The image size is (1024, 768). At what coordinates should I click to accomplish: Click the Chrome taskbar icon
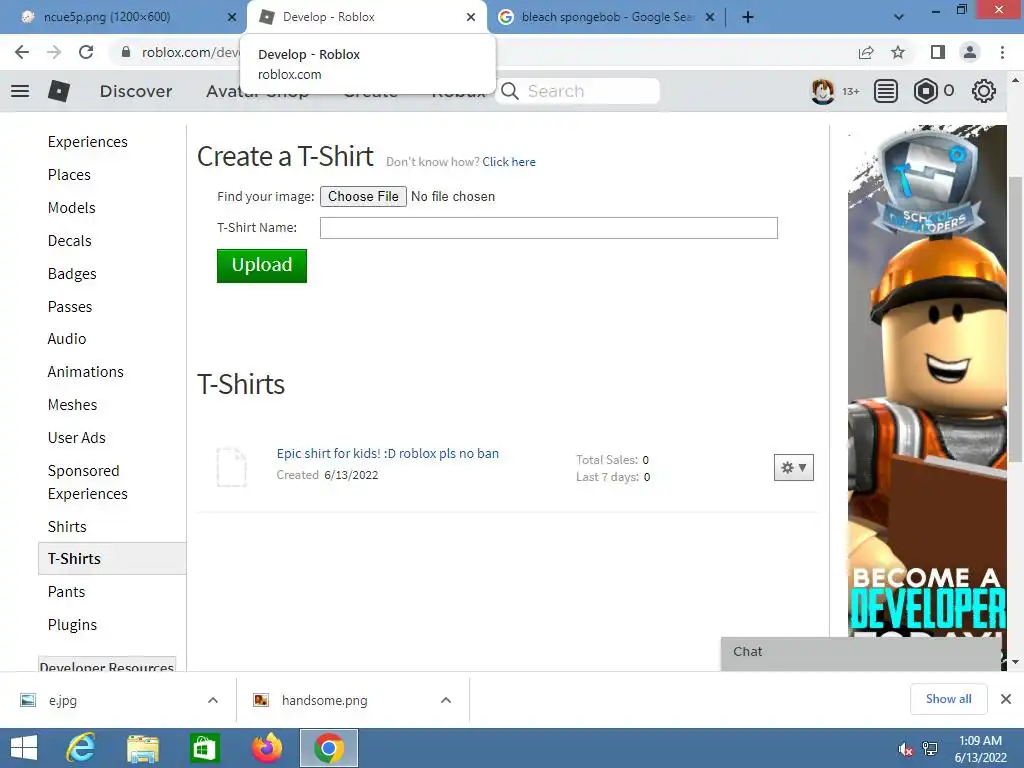click(328, 748)
